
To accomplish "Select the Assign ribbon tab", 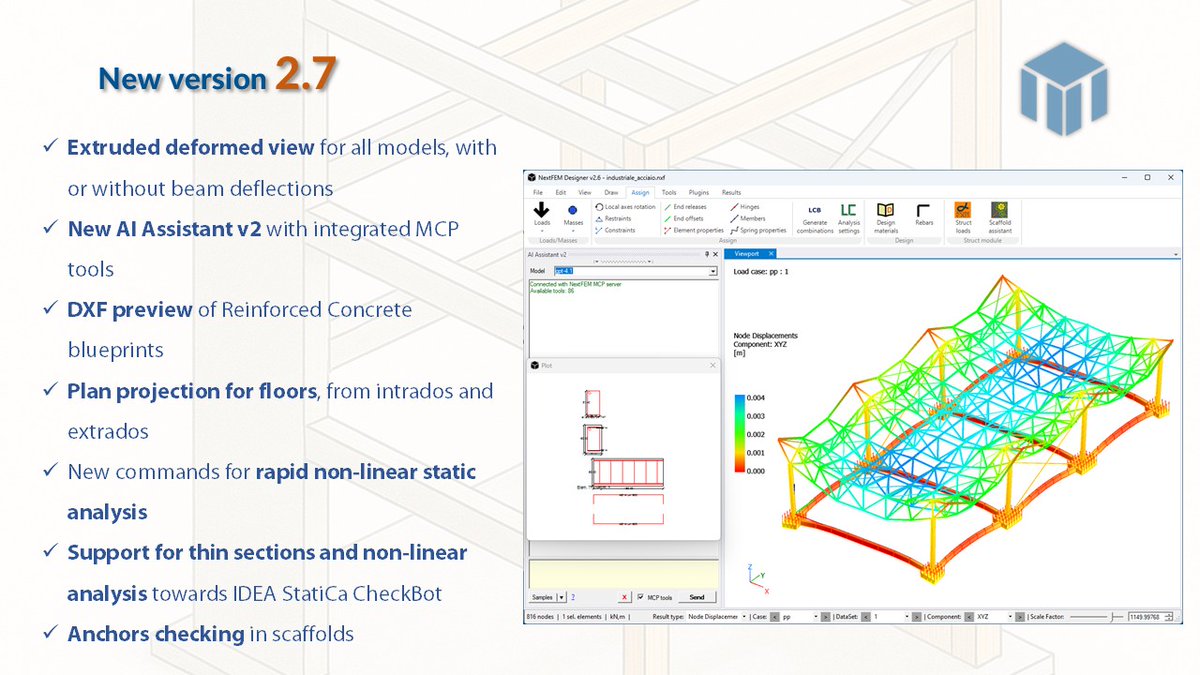I will [x=640, y=192].
